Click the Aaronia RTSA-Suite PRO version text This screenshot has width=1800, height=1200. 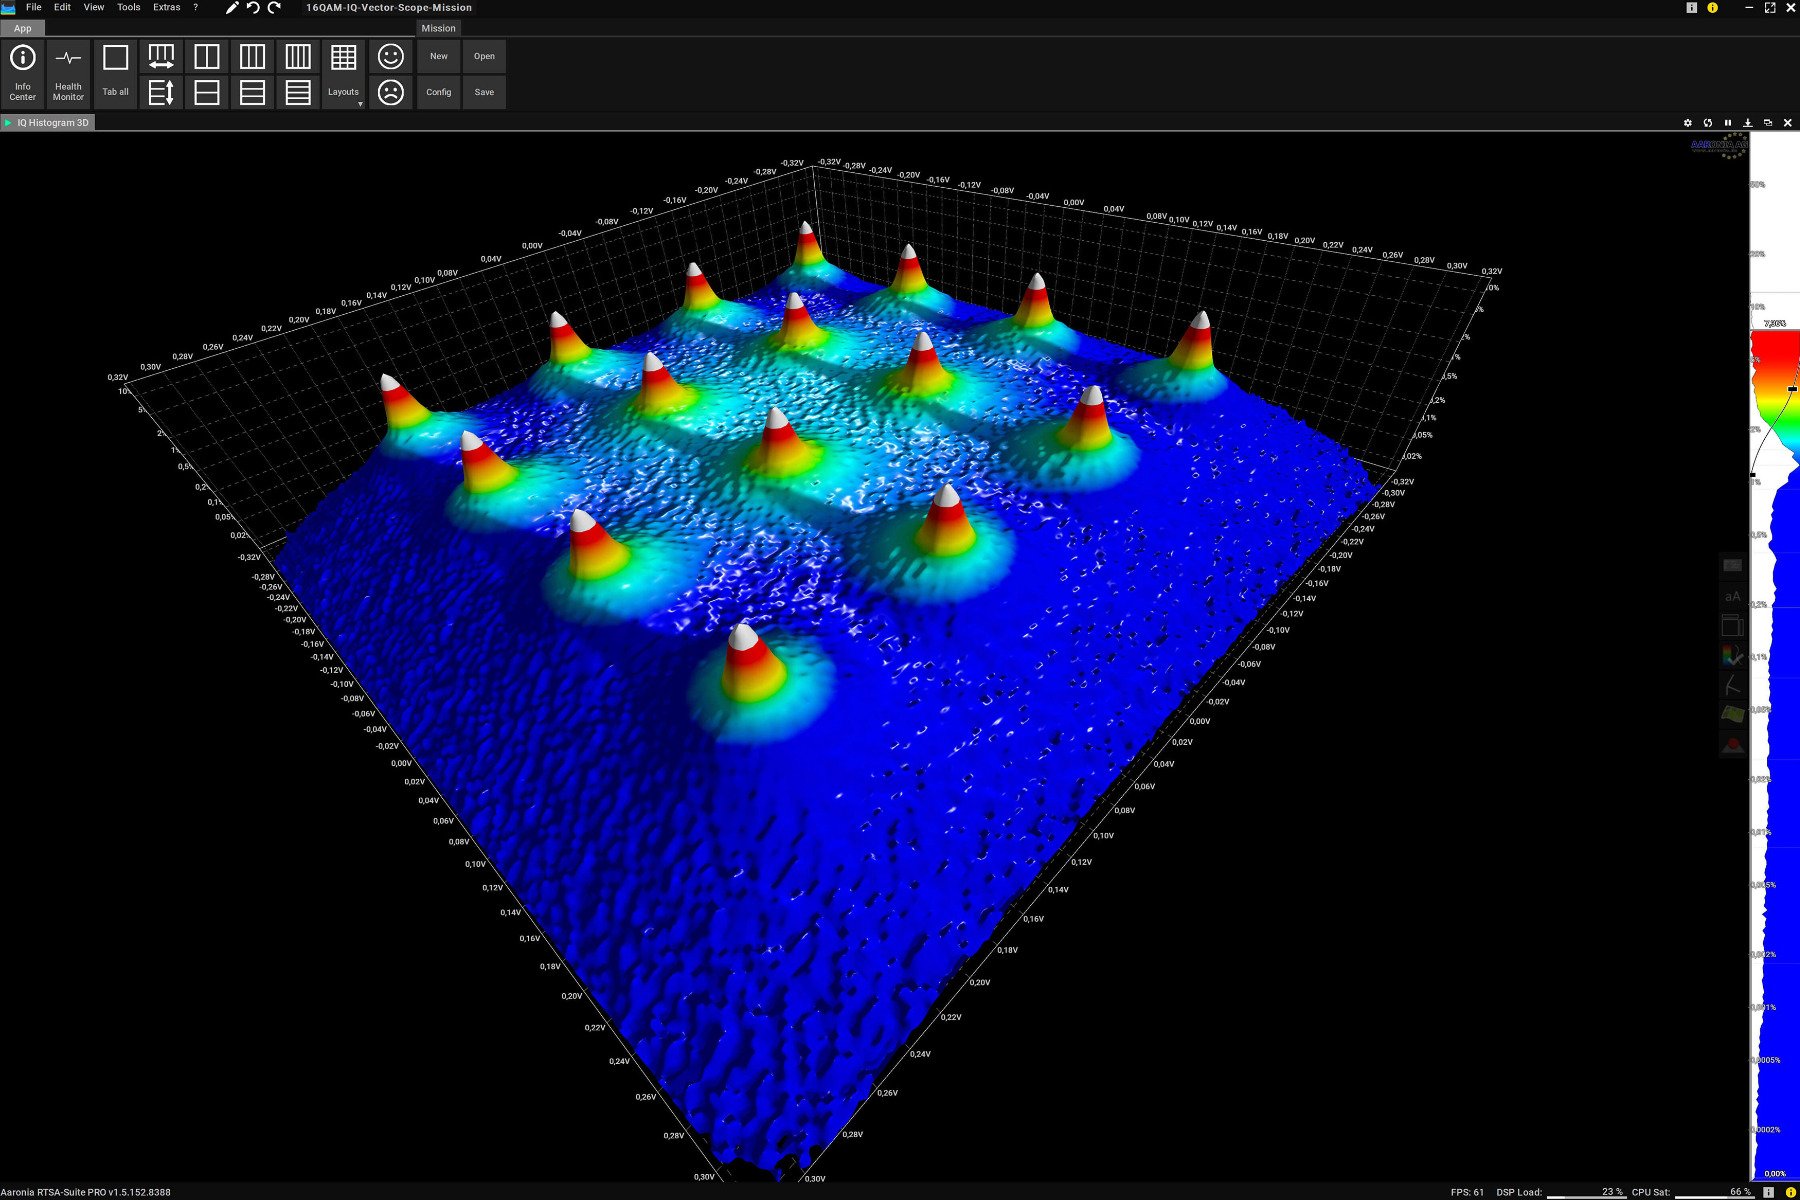pos(86,1192)
